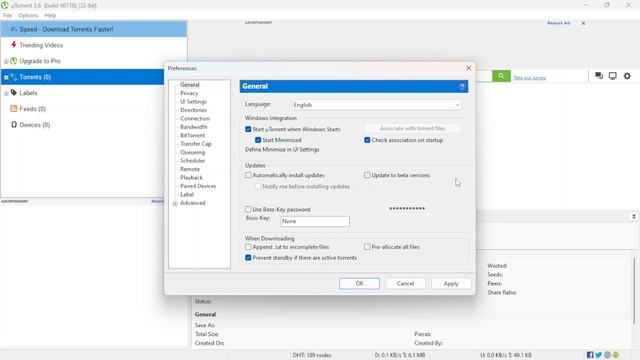The height and width of the screenshot is (360, 640).
Task: Click the Labels tag icon
Action: (14, 93)
